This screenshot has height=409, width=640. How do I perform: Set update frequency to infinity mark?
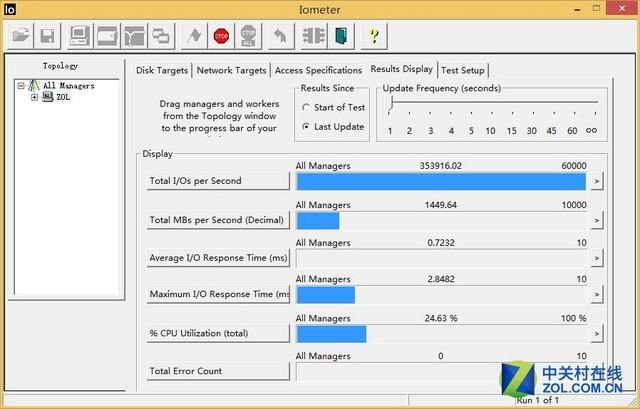(591, 130)
